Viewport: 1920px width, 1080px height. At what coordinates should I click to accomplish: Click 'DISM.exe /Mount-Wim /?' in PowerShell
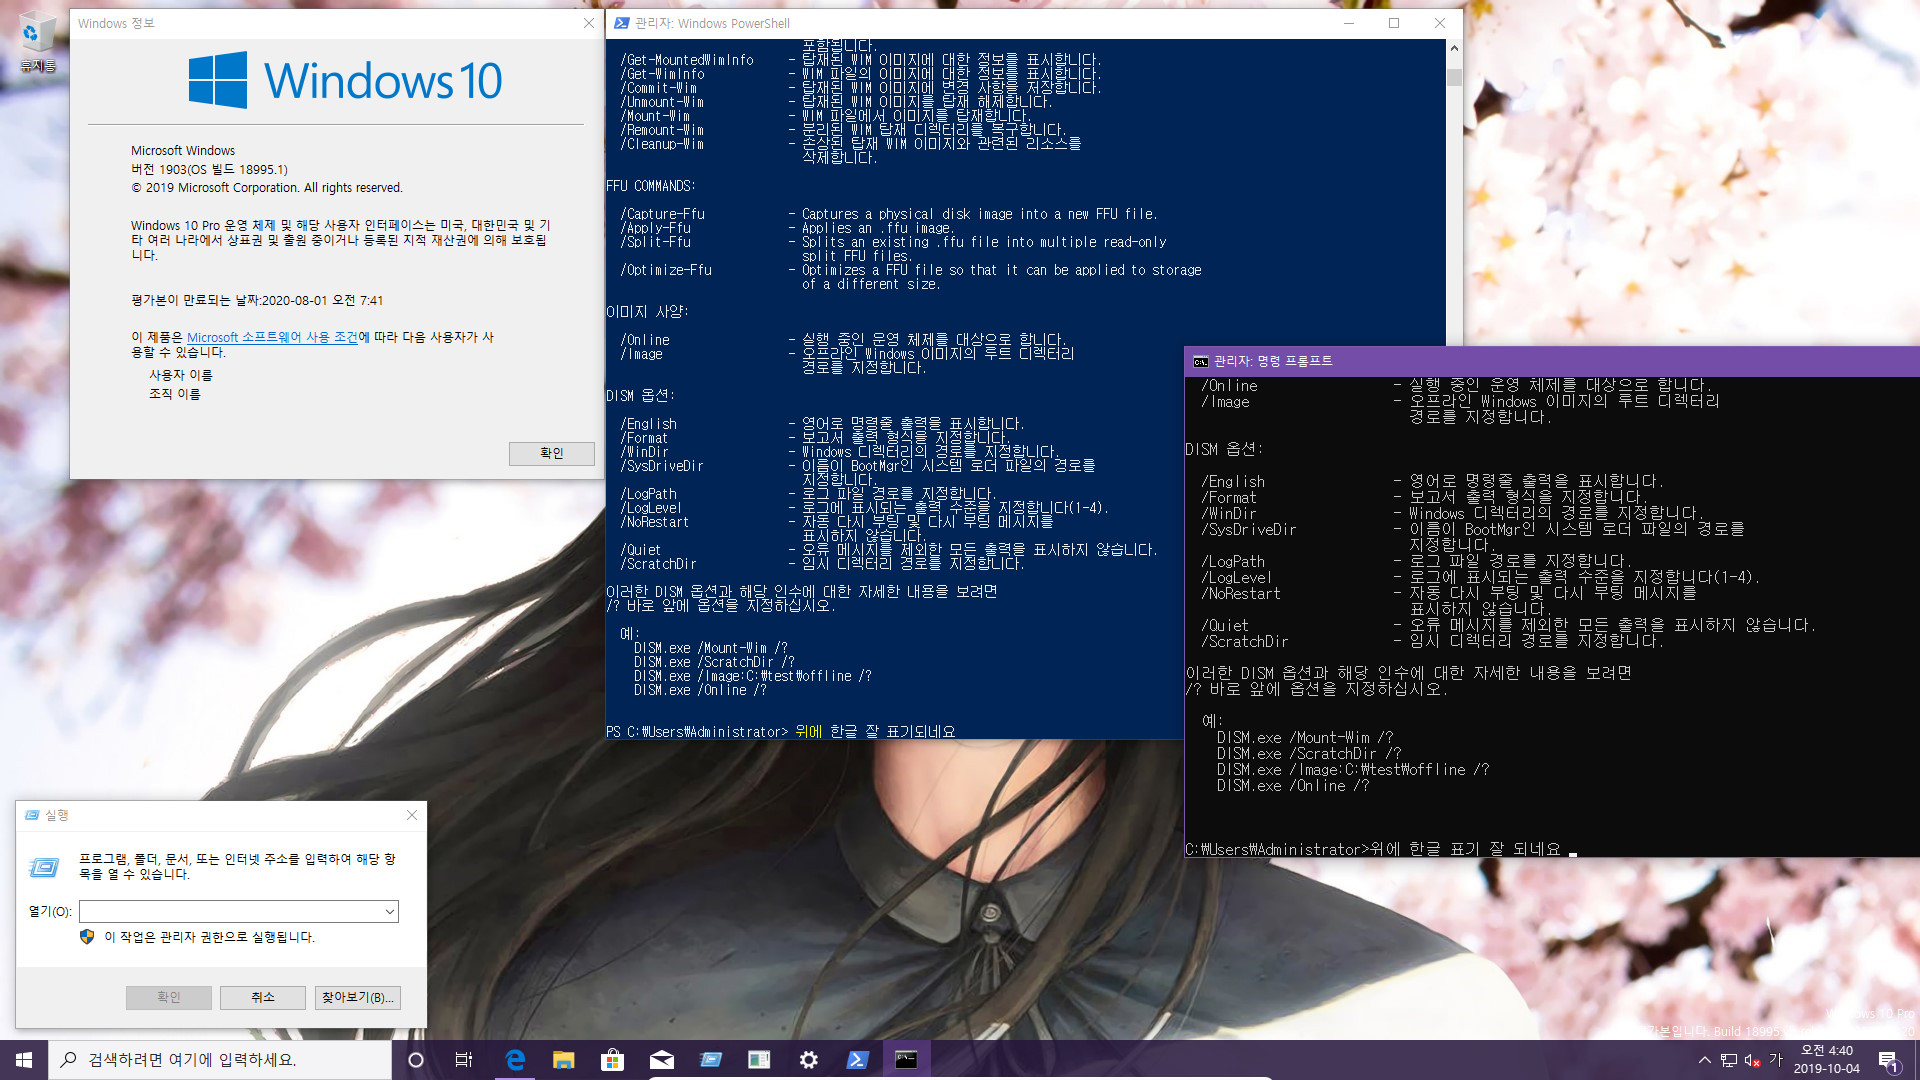pos(711,648)
